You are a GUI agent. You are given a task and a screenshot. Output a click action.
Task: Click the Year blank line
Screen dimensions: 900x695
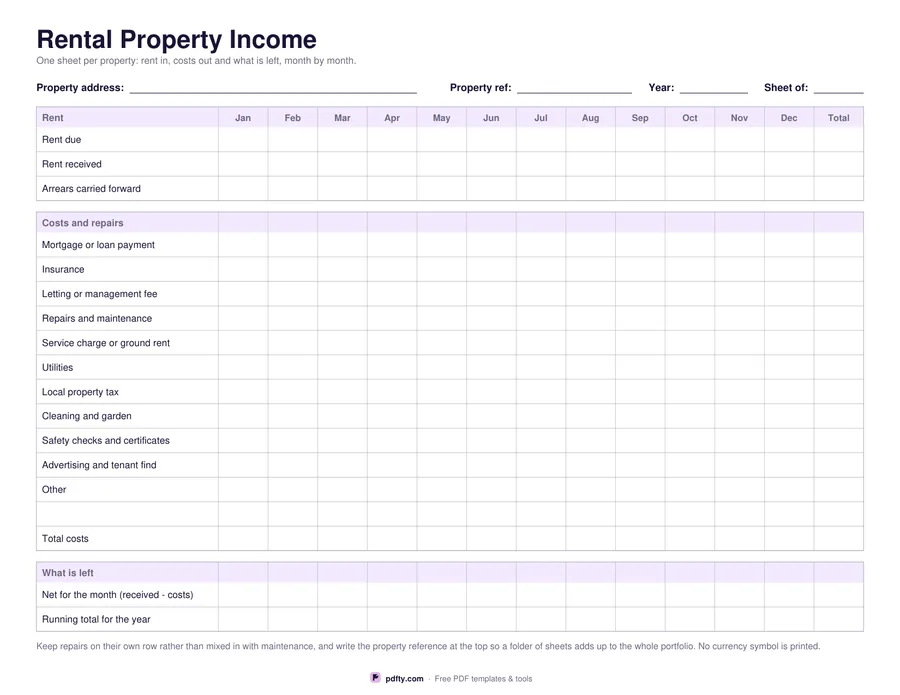pos(713,88)
